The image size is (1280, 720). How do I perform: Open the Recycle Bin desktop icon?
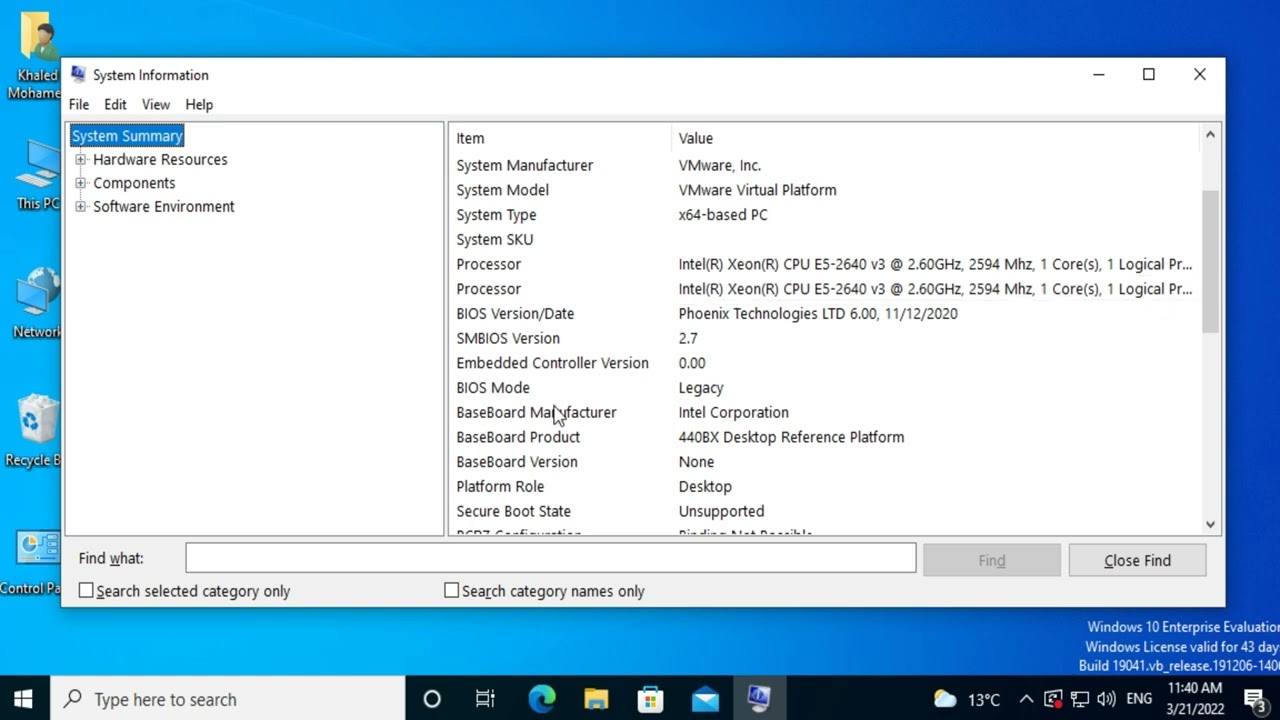coord(36,431)
